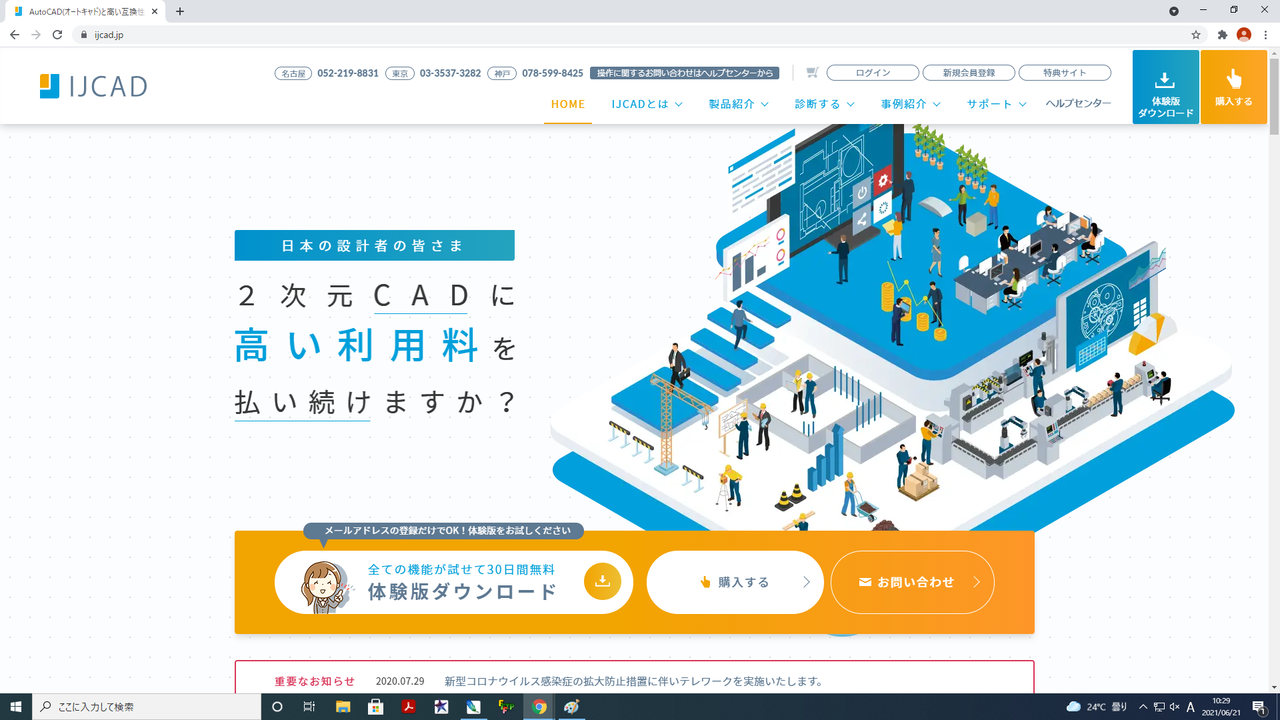The image size is (1280, 720).
Task: Click the site lock icon
Action: coord(84,34)
